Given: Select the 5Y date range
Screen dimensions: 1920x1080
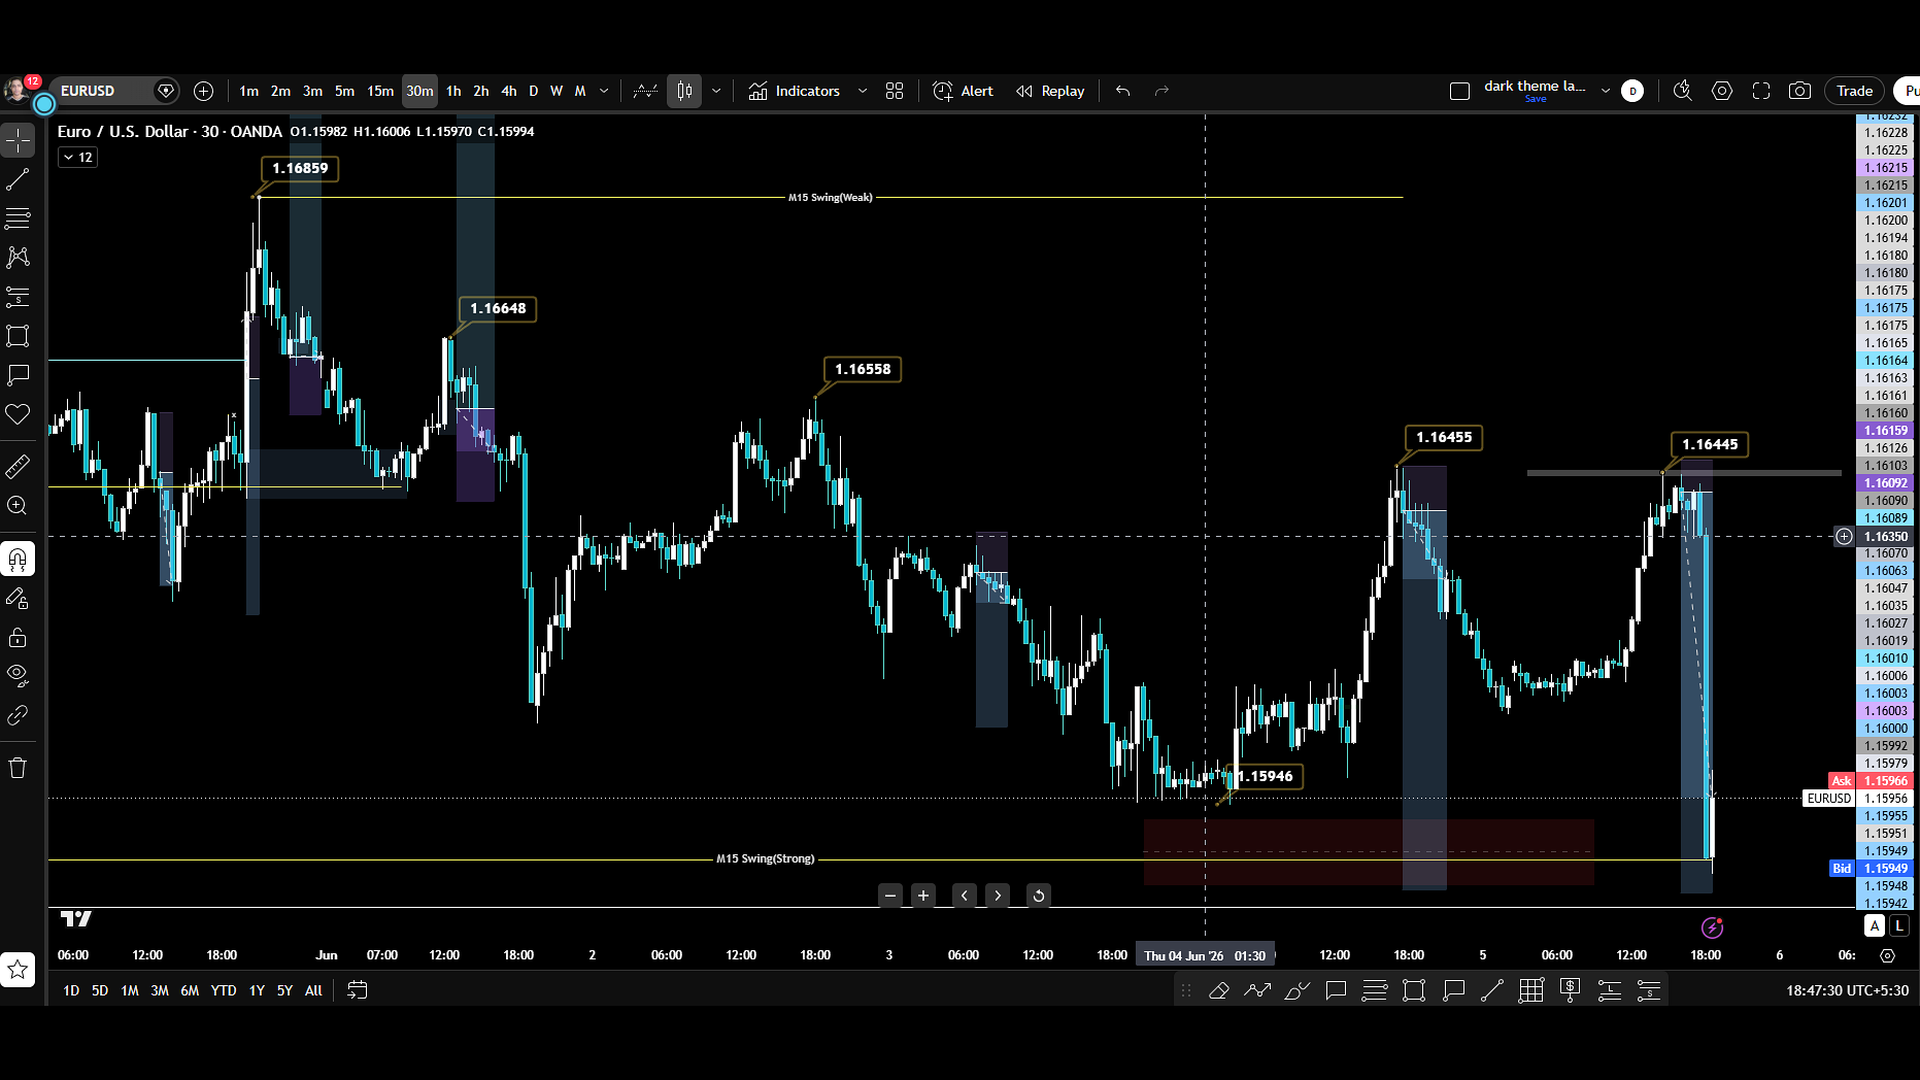Looking at the screenshot, I should coord(285,991).
